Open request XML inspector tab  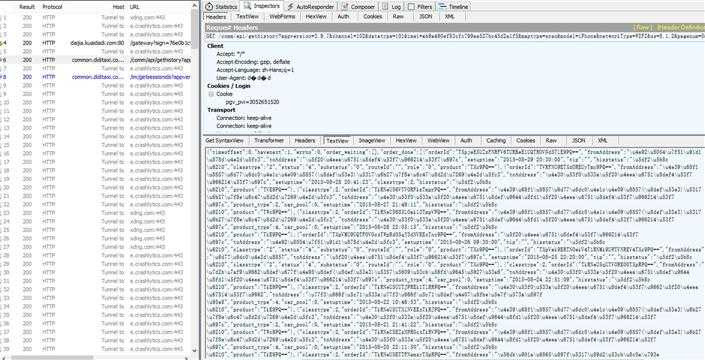450,17
